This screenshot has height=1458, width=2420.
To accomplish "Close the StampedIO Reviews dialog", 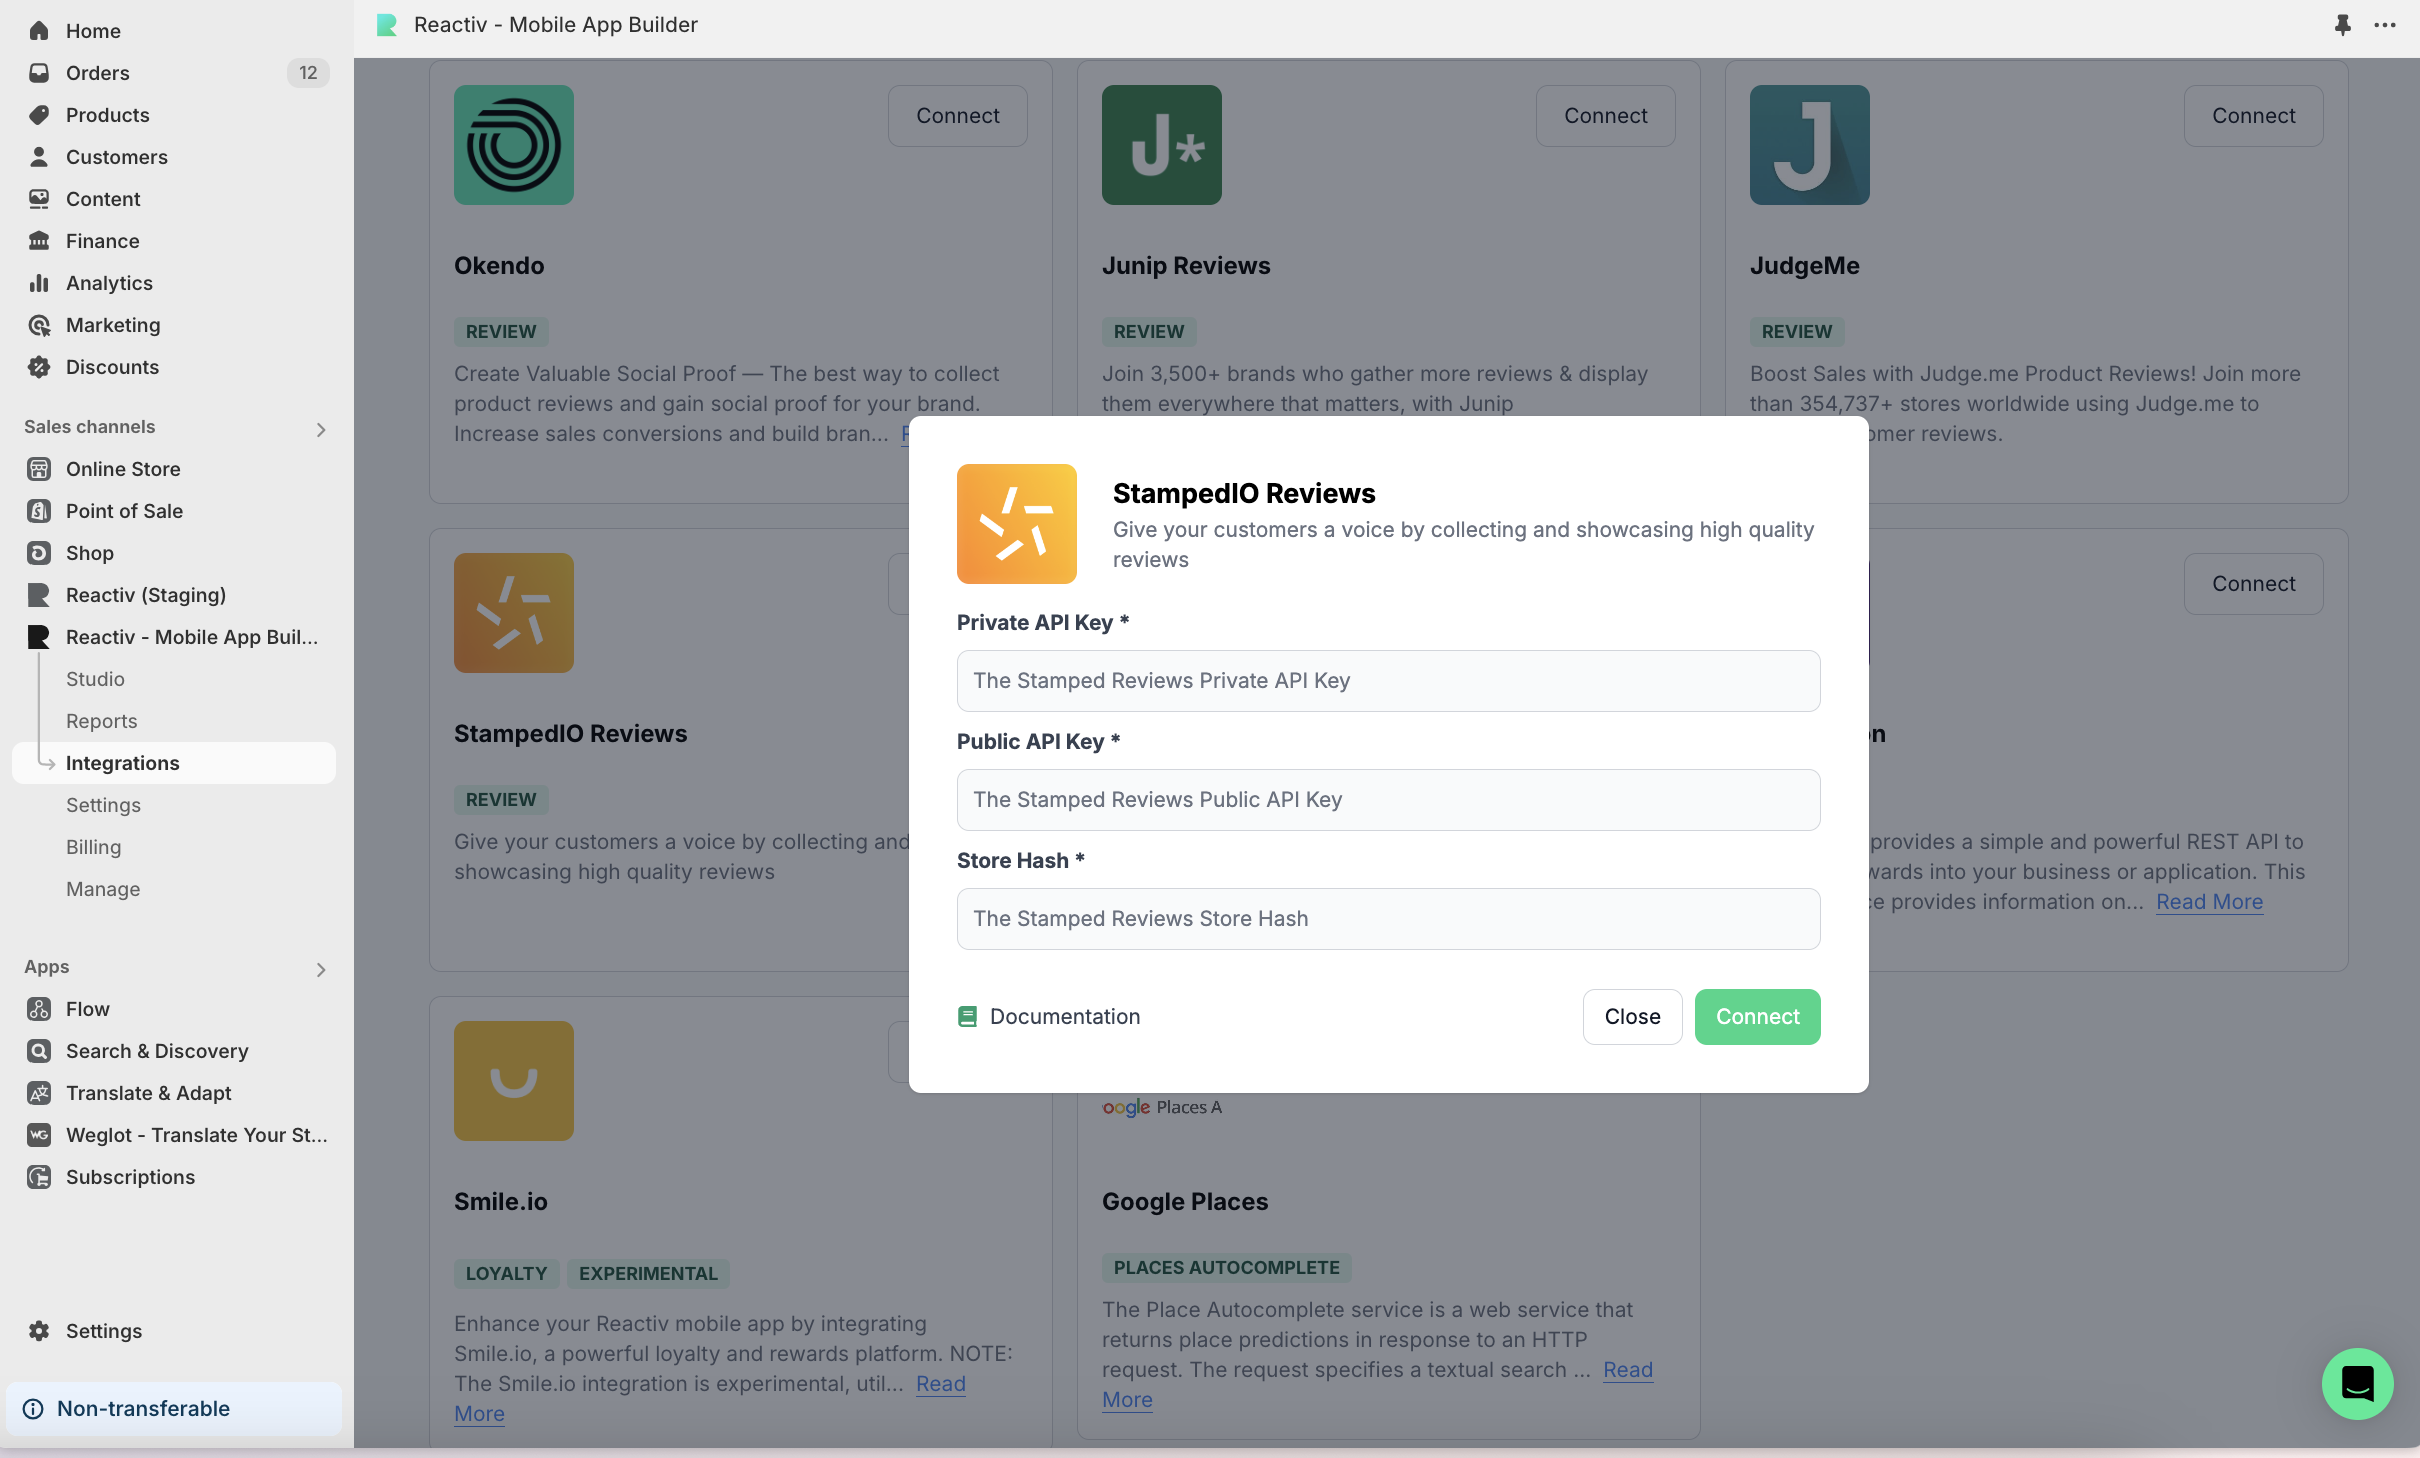I will coord(1632,1017).
